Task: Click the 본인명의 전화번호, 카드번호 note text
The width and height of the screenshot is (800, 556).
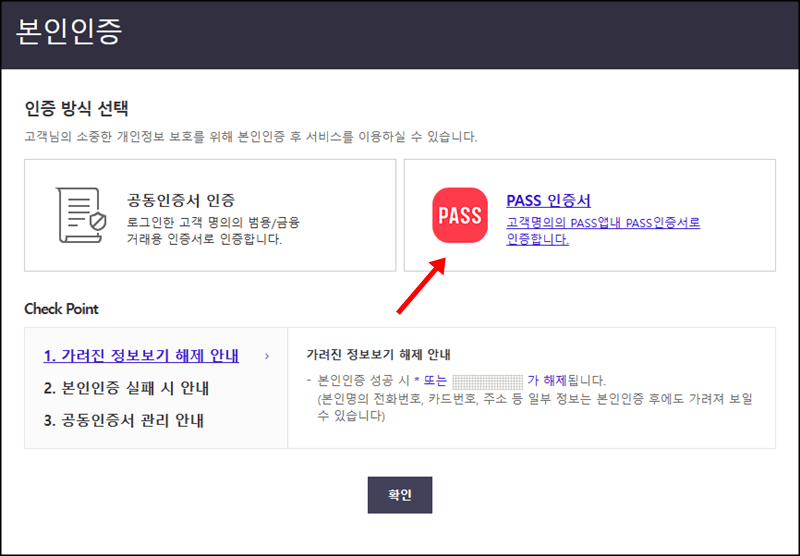Action: point(535,407)
